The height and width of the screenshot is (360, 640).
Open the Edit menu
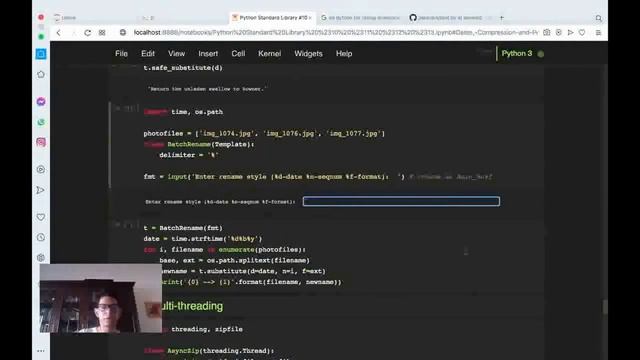click(148, 53)
